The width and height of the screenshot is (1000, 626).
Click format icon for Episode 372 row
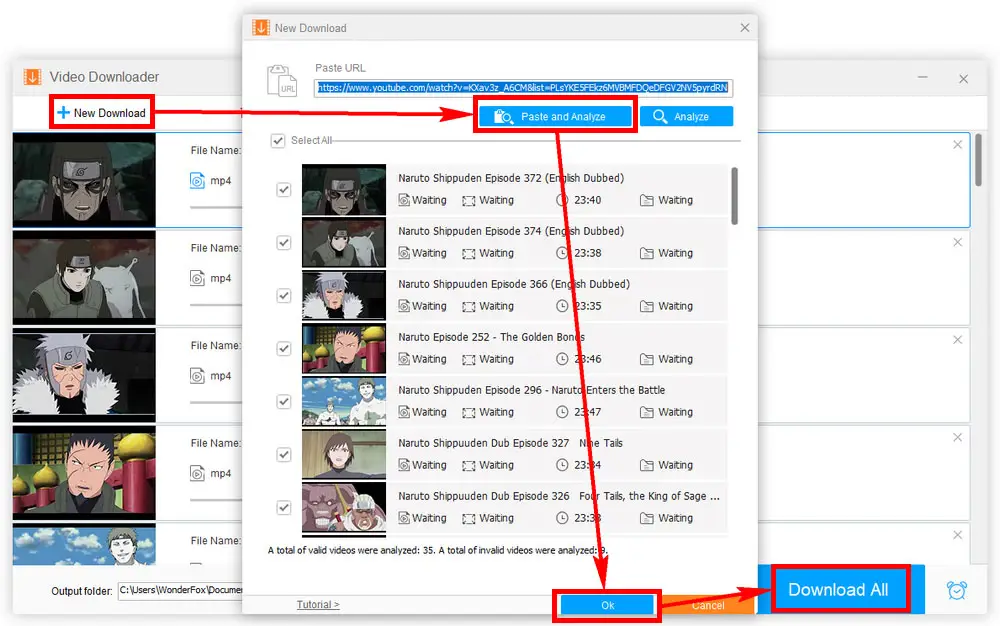point(404,200)
